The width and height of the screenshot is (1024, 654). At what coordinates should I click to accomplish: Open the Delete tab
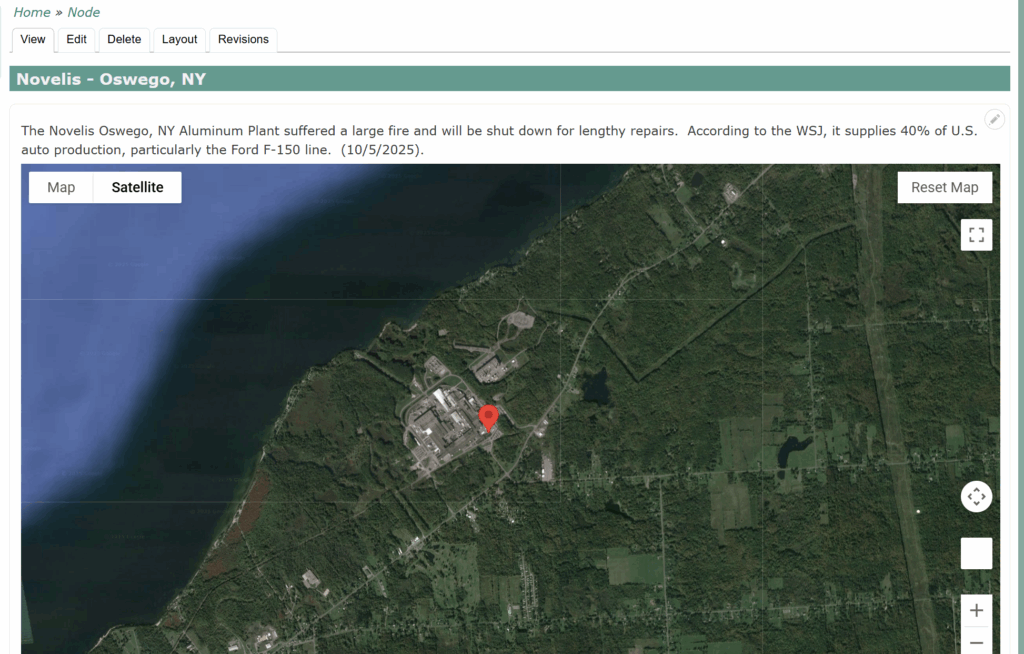[124, 39]
